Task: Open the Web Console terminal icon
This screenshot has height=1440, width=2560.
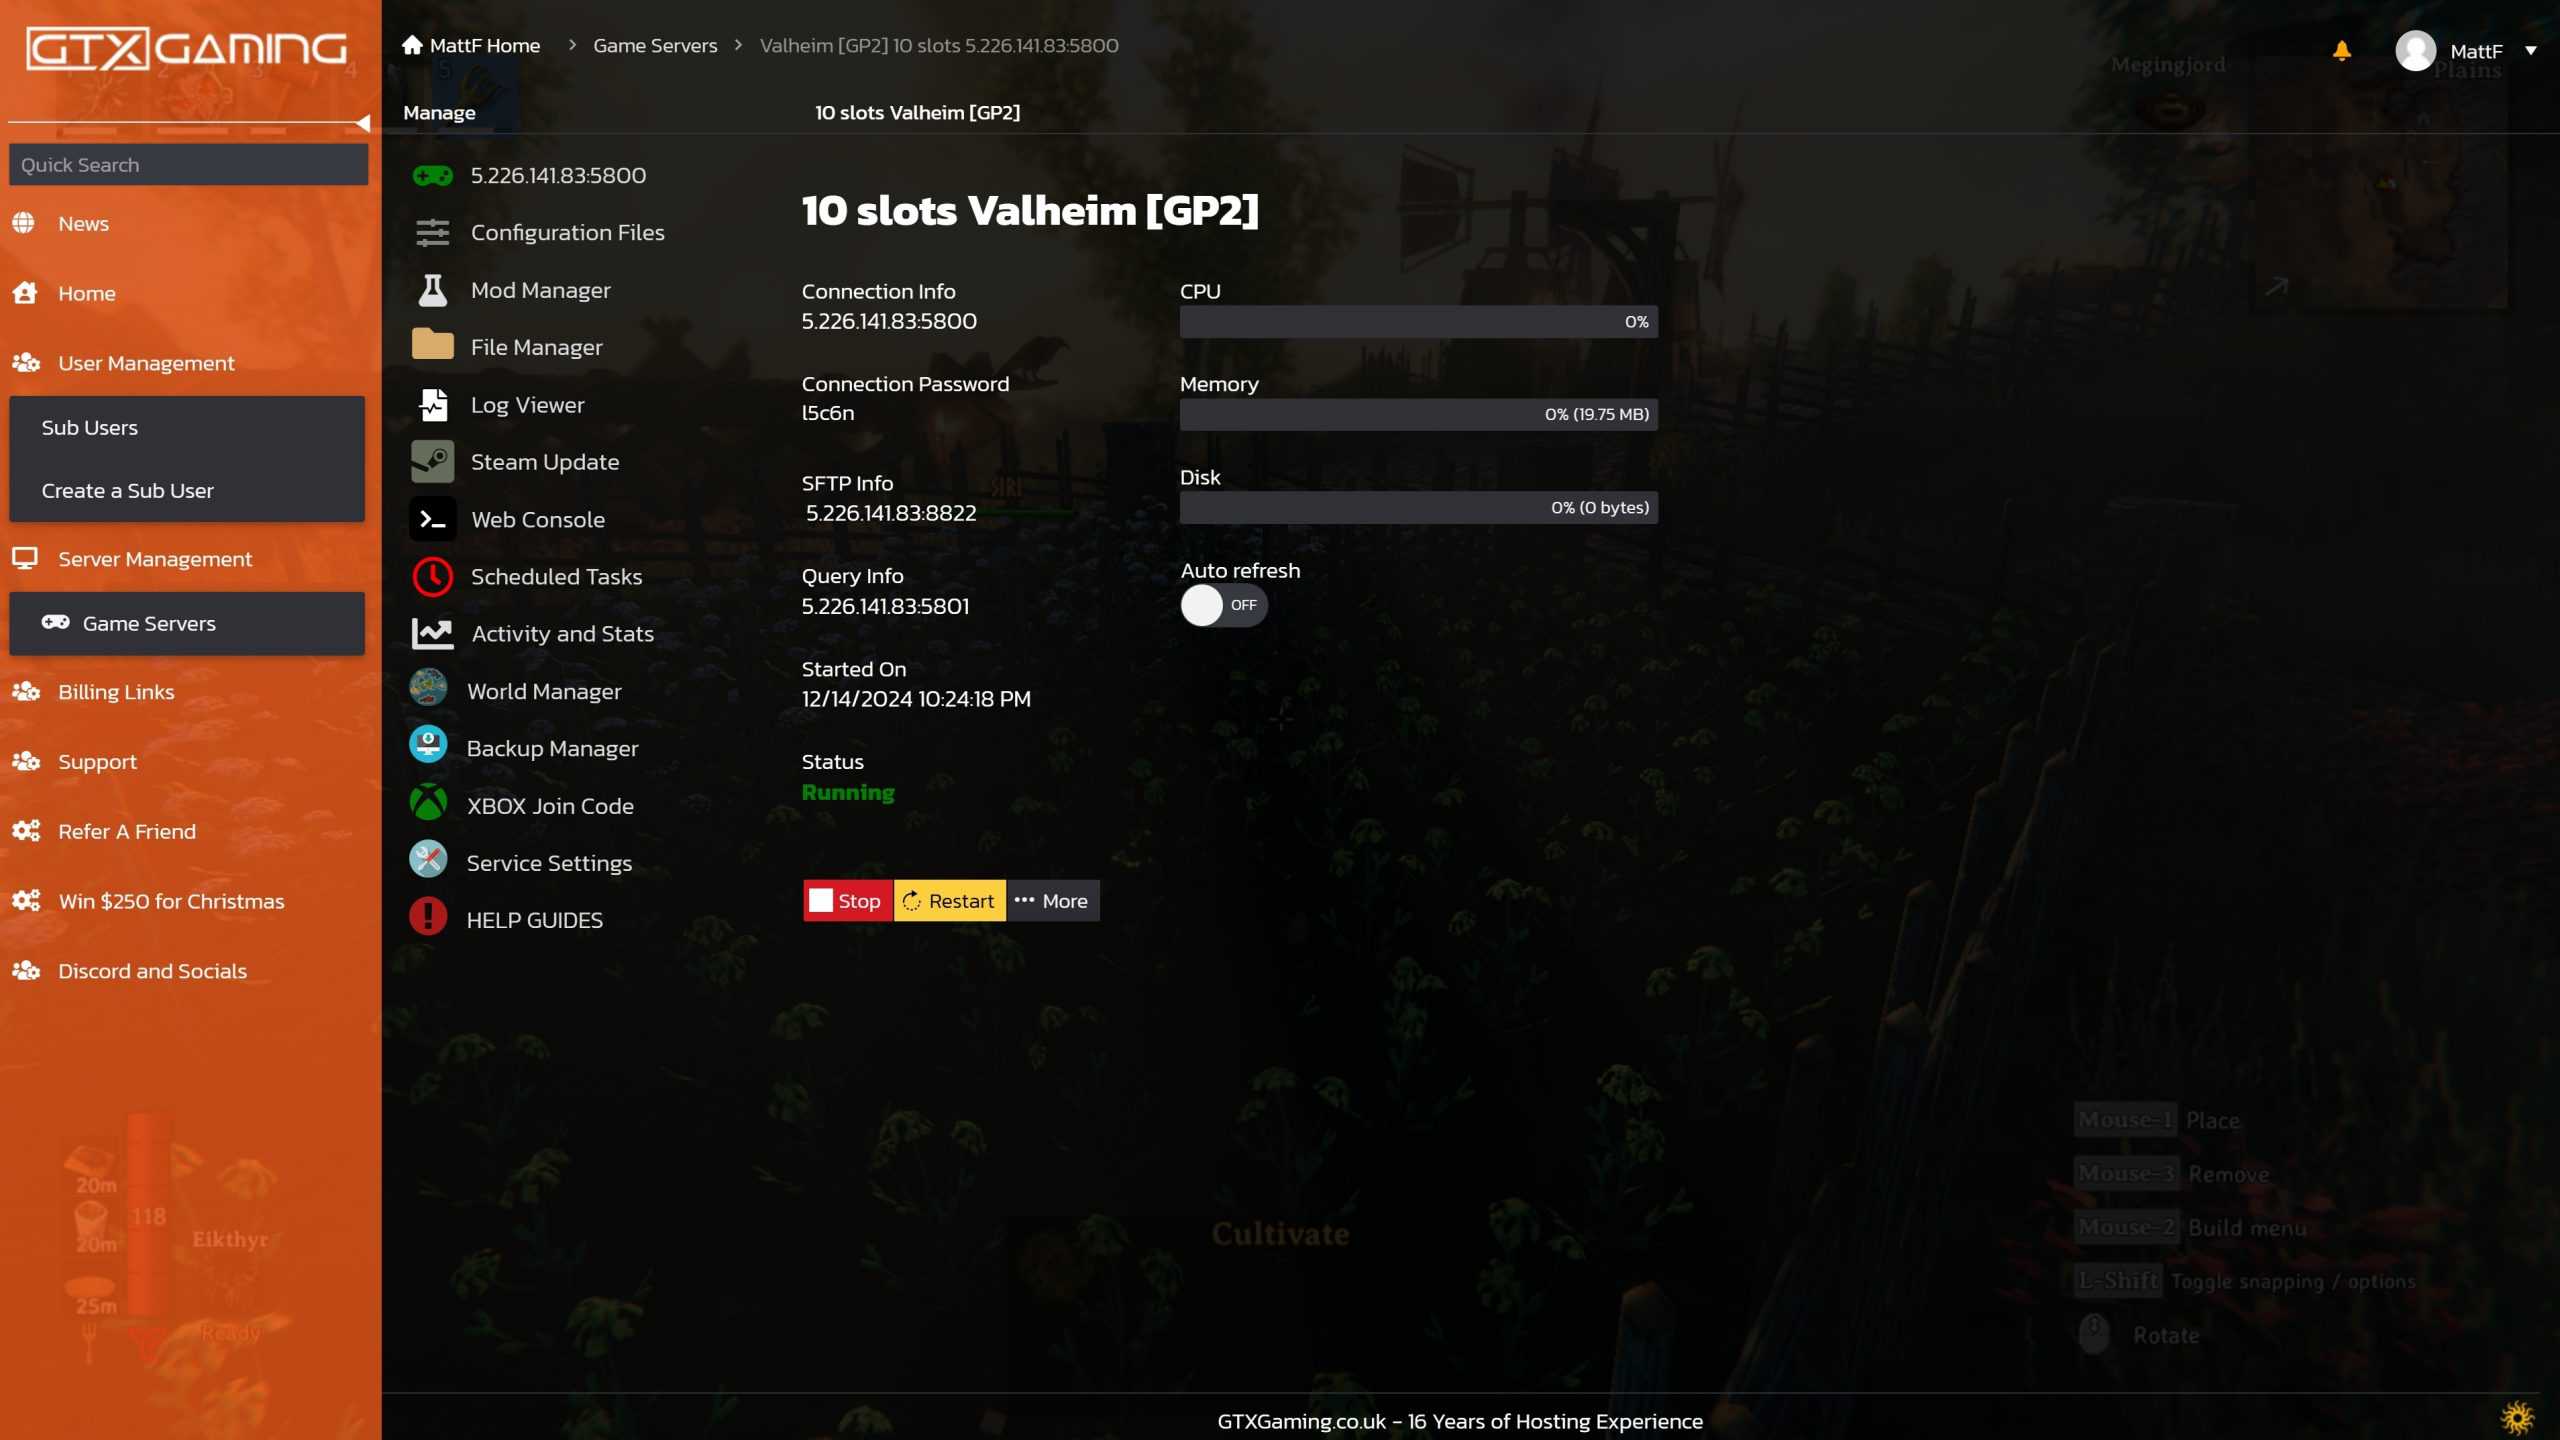Action: [x=432, y=519]
